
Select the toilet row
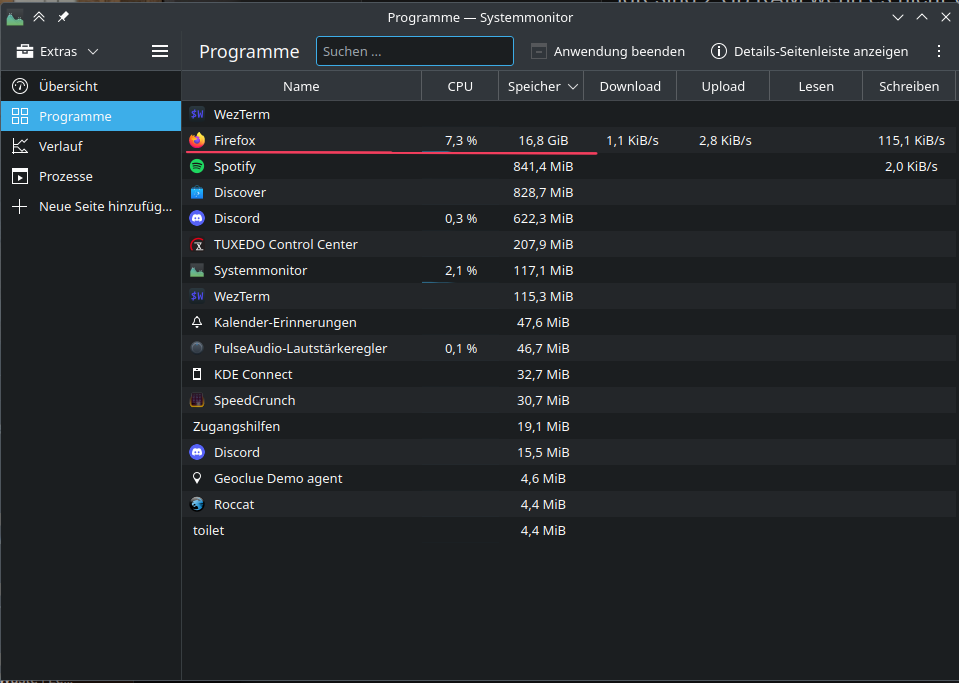tap(570, 530)
